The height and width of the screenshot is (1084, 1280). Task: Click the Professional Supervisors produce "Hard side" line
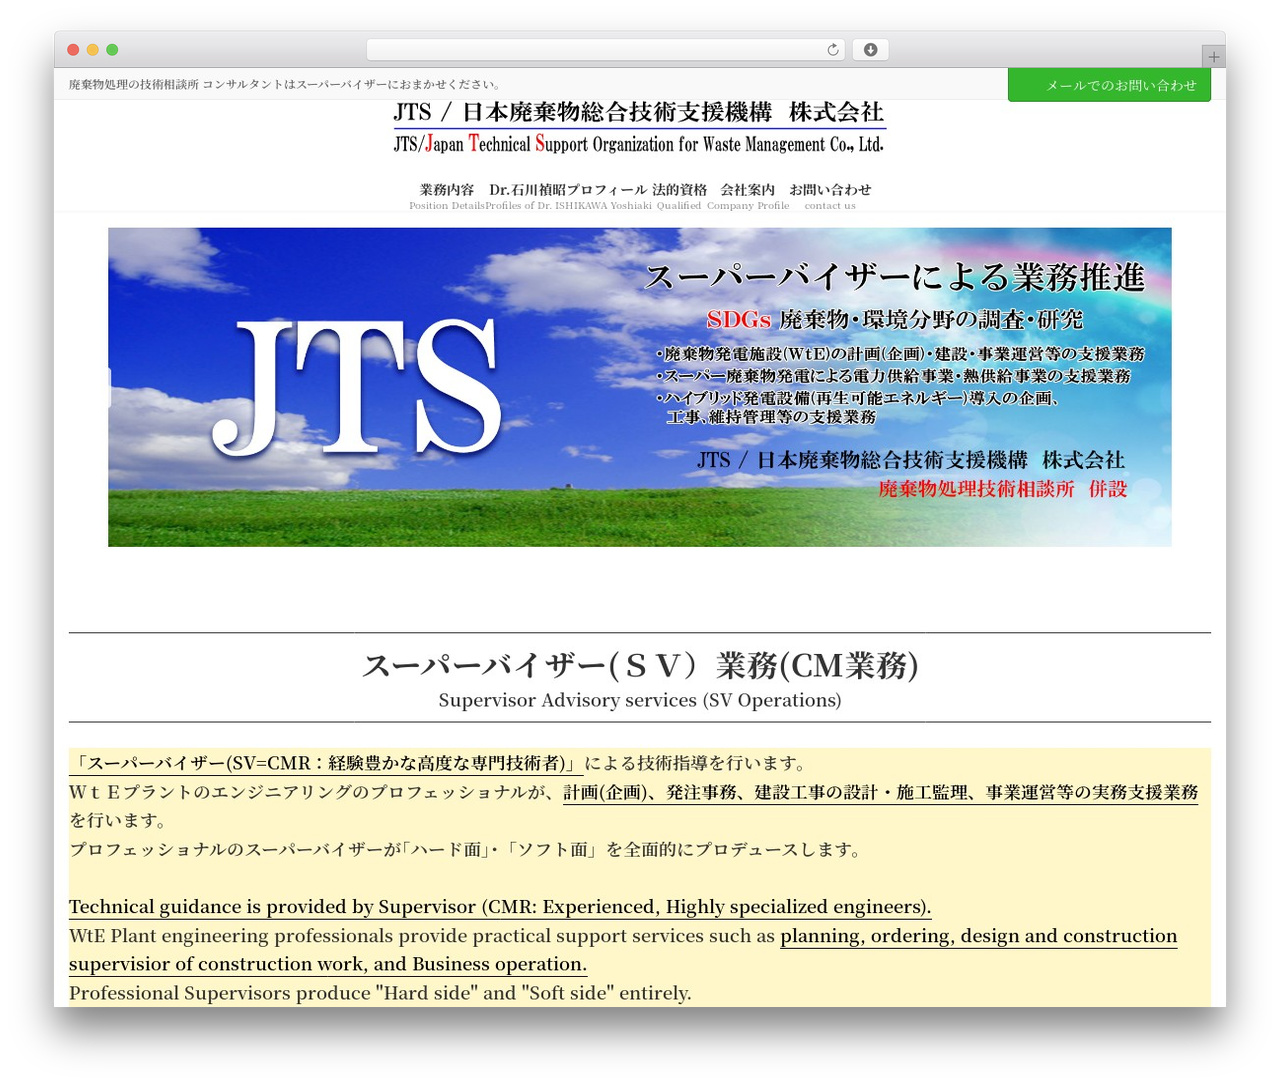[380, 993]
